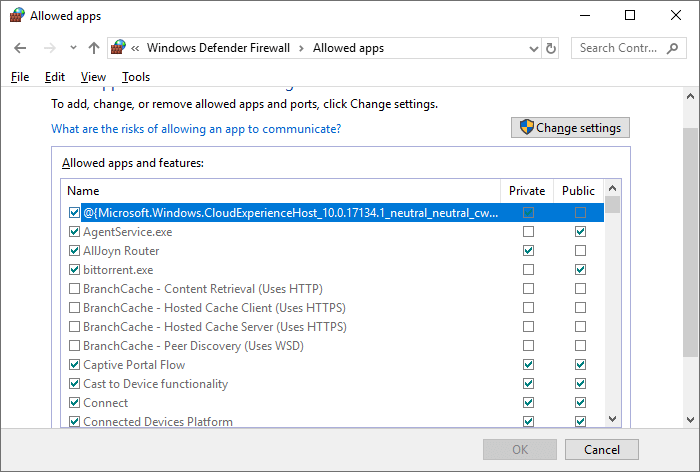Image resolution: width=700 pixels, height=472 pixels.
Task: Enable Private checkbox for bittorrent.exe
Action: [528, 270]
